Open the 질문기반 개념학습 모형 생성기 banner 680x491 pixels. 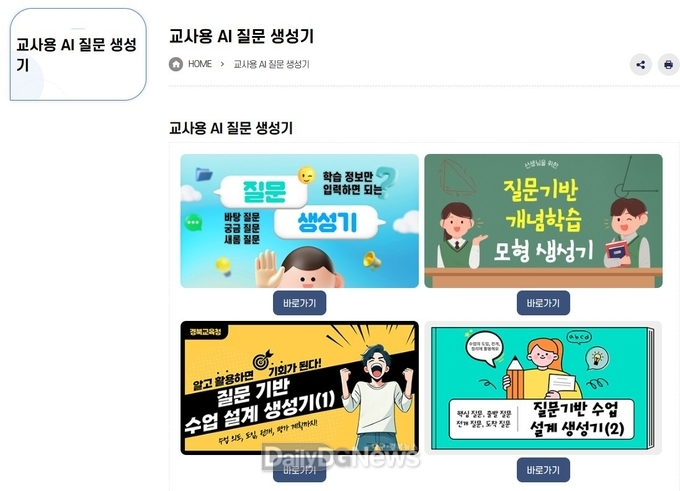point(543,221)
